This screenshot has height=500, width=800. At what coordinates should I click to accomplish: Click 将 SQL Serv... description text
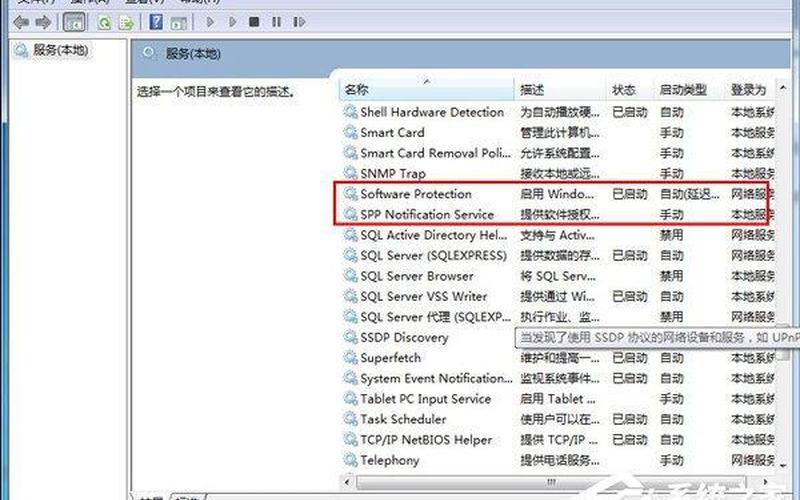(558, 276)
